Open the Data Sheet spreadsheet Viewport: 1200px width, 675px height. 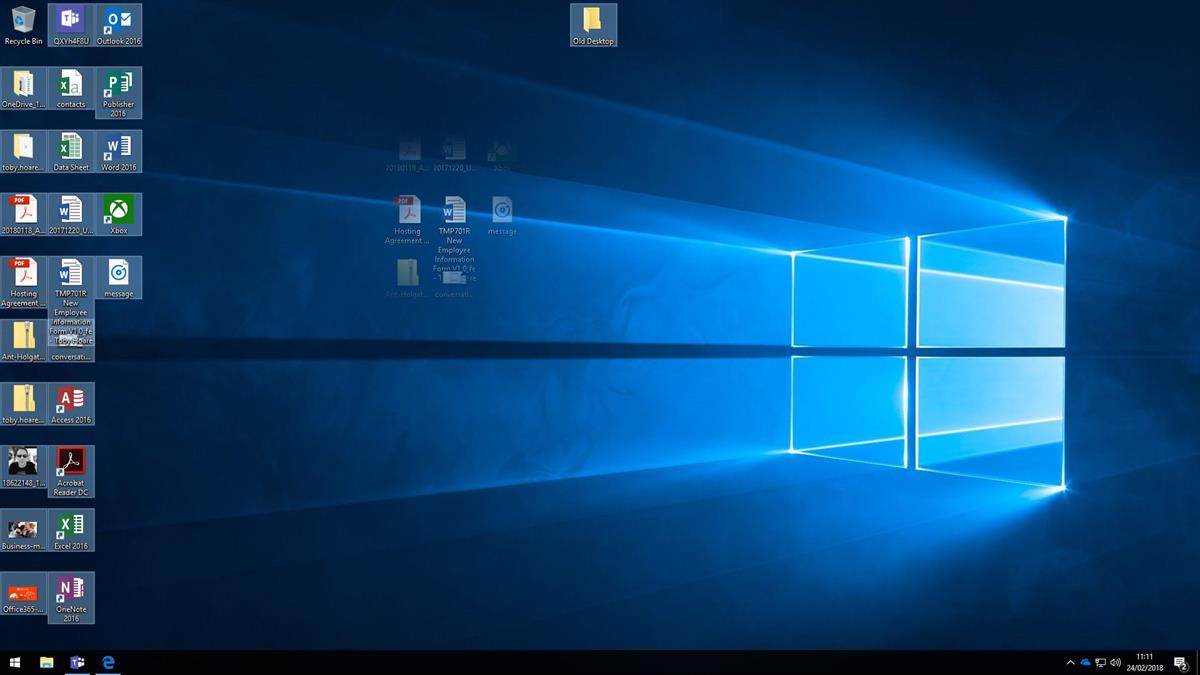click(x=70, y=148)
